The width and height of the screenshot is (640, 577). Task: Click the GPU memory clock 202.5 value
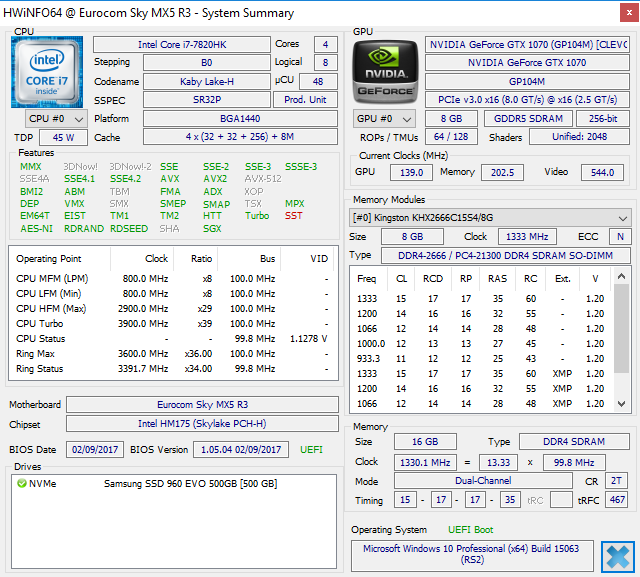(x=502, y=173)
